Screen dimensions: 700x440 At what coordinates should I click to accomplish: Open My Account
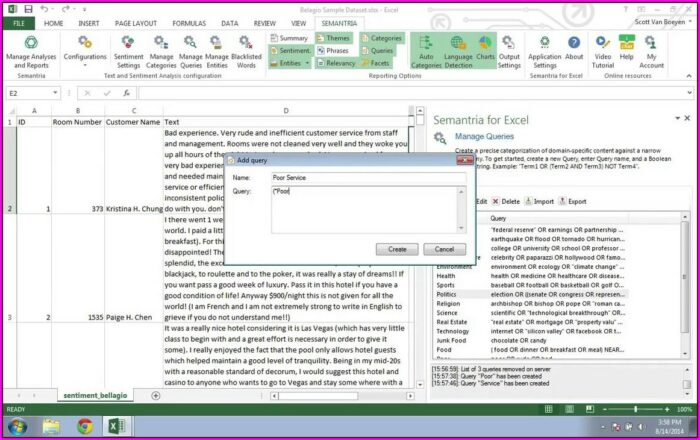coord(651,53)
